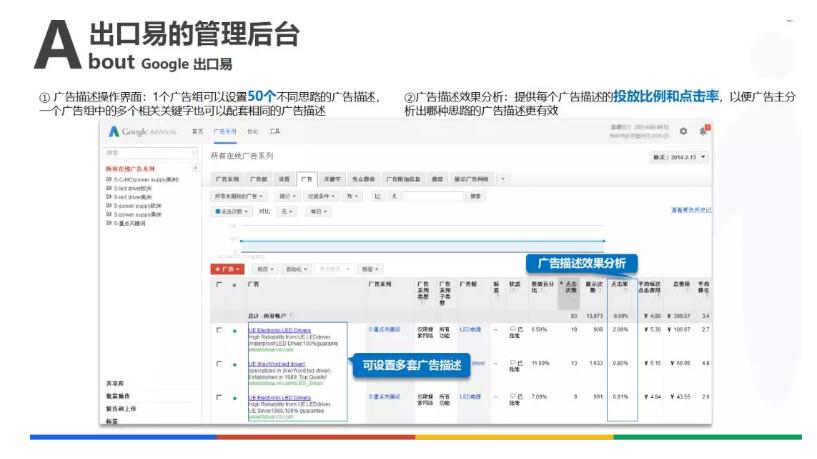Image resolution: width=817 pixels, height=459 pixels.
Task: Switch to the 广告系列 sub-tab
Action: [x=227, y=179]
